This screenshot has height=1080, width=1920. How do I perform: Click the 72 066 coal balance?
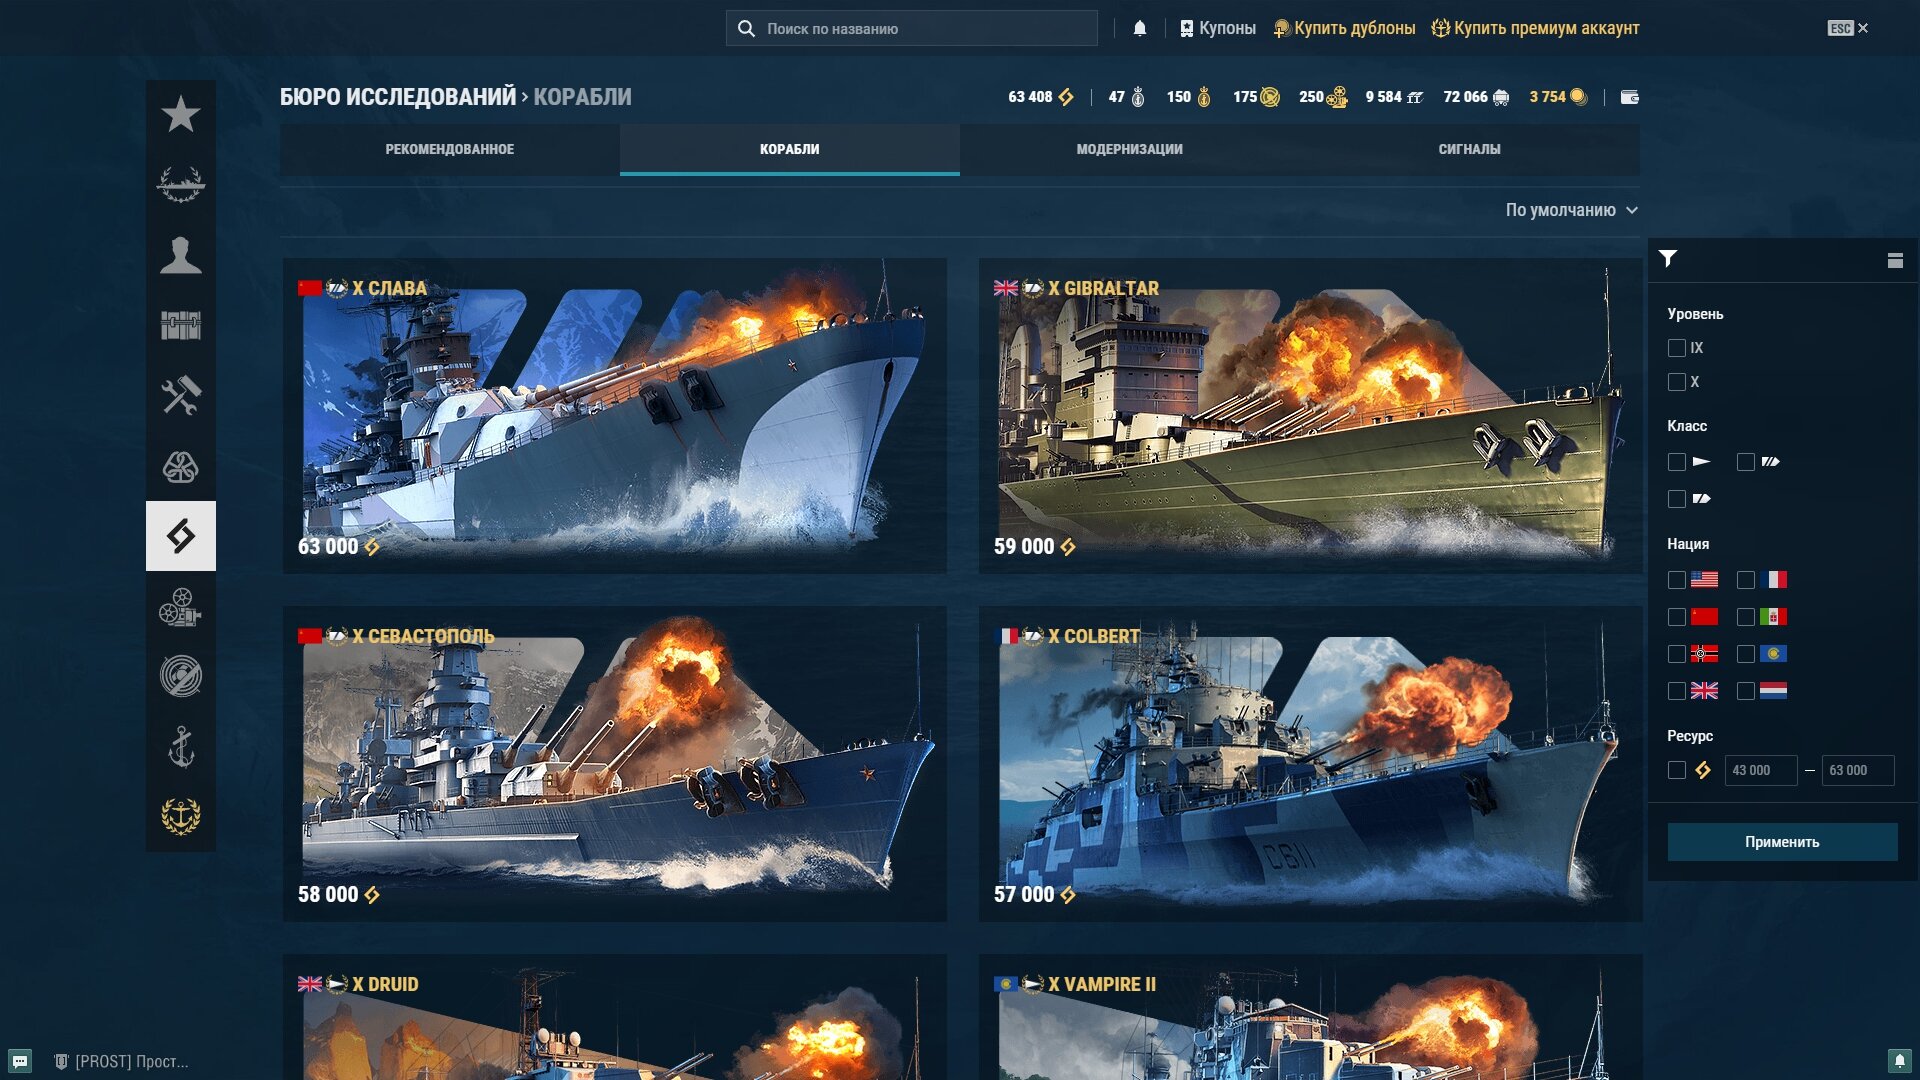[1476, 97]
